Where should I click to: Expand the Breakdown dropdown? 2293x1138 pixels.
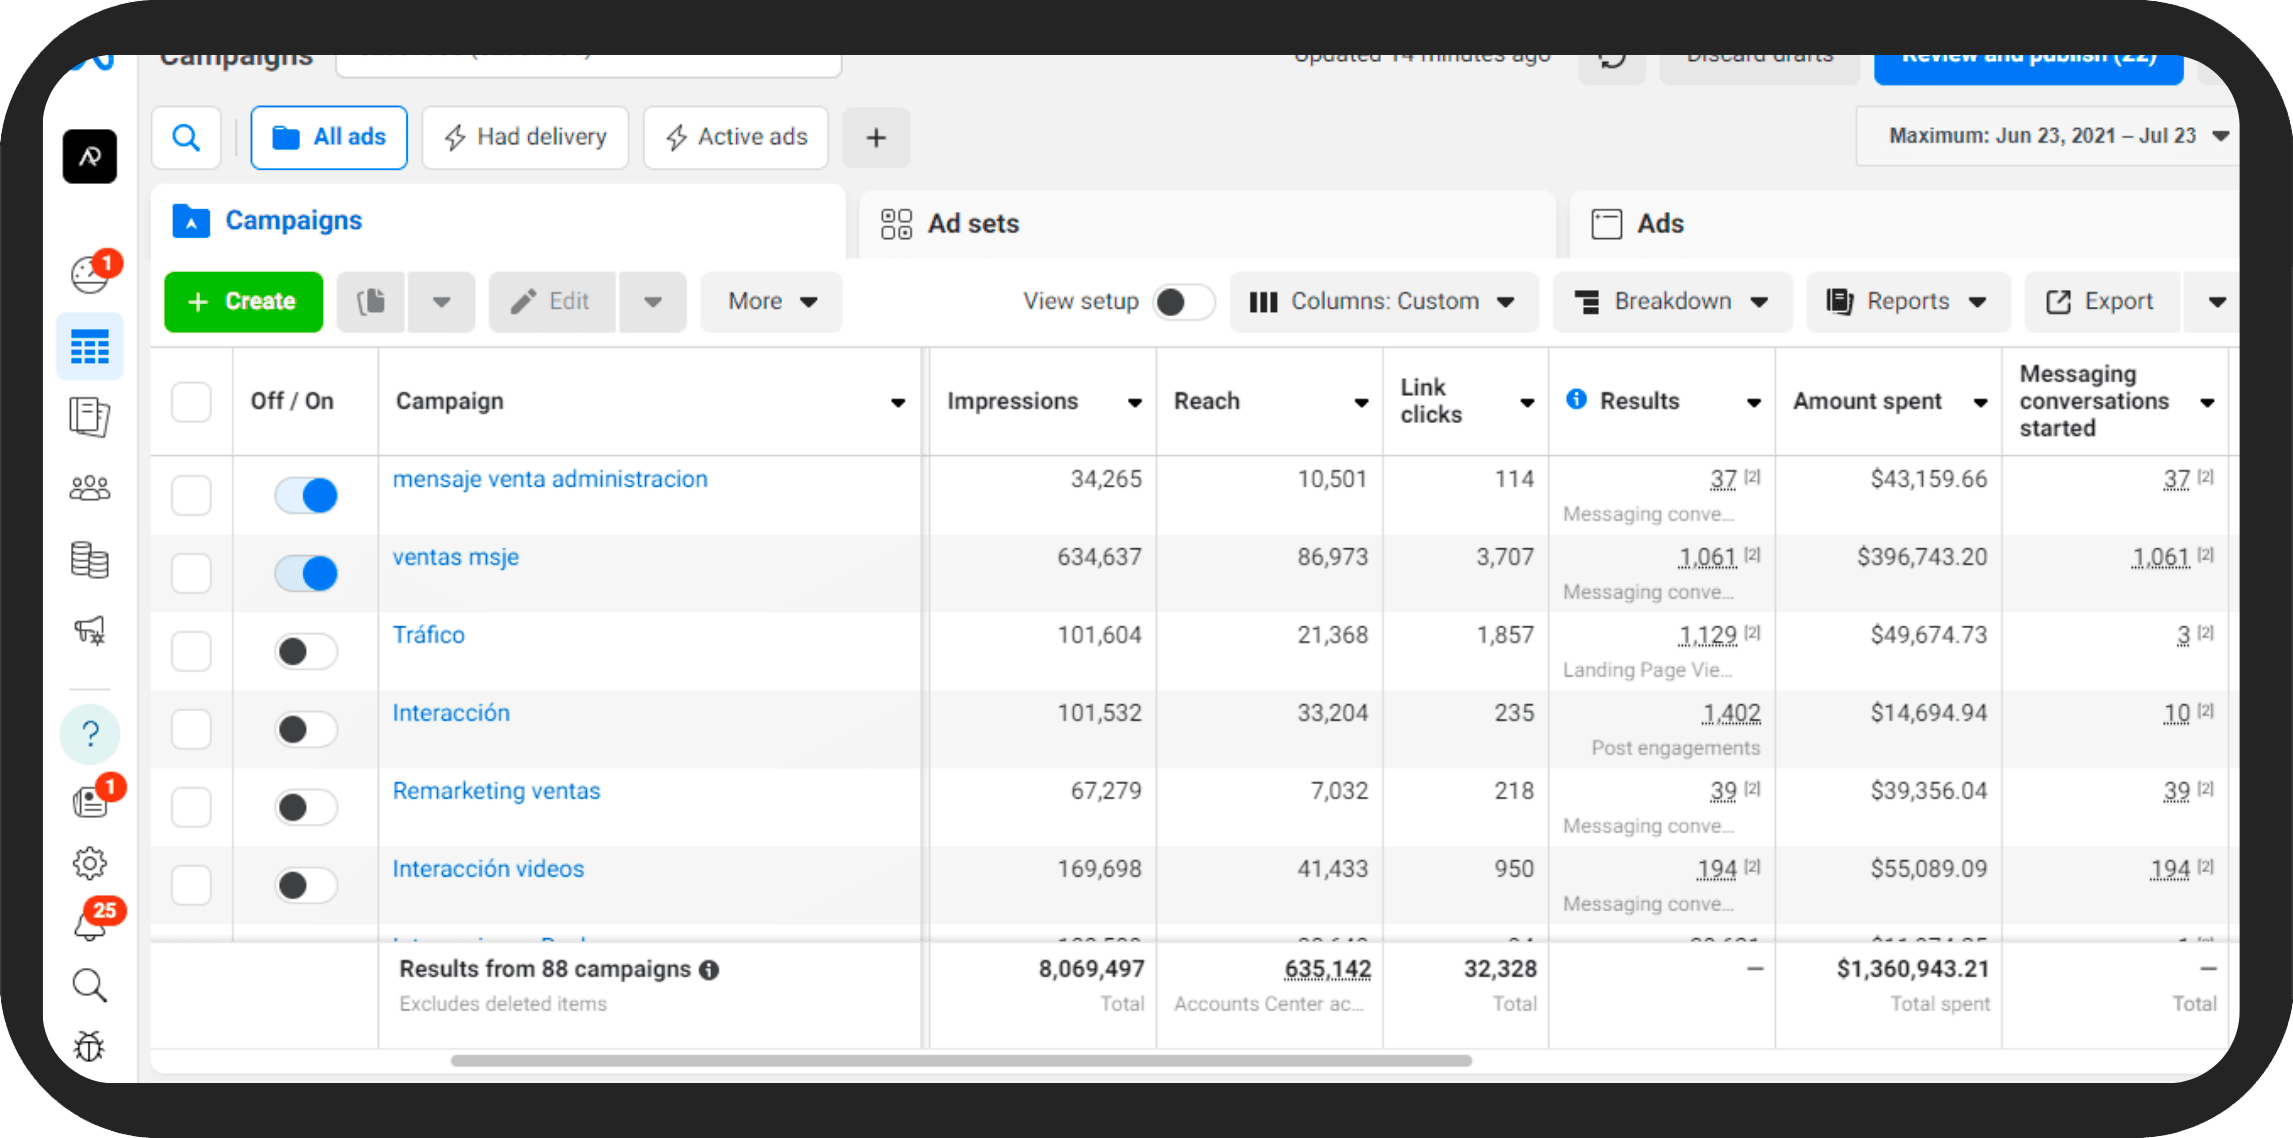(1672, 301)
